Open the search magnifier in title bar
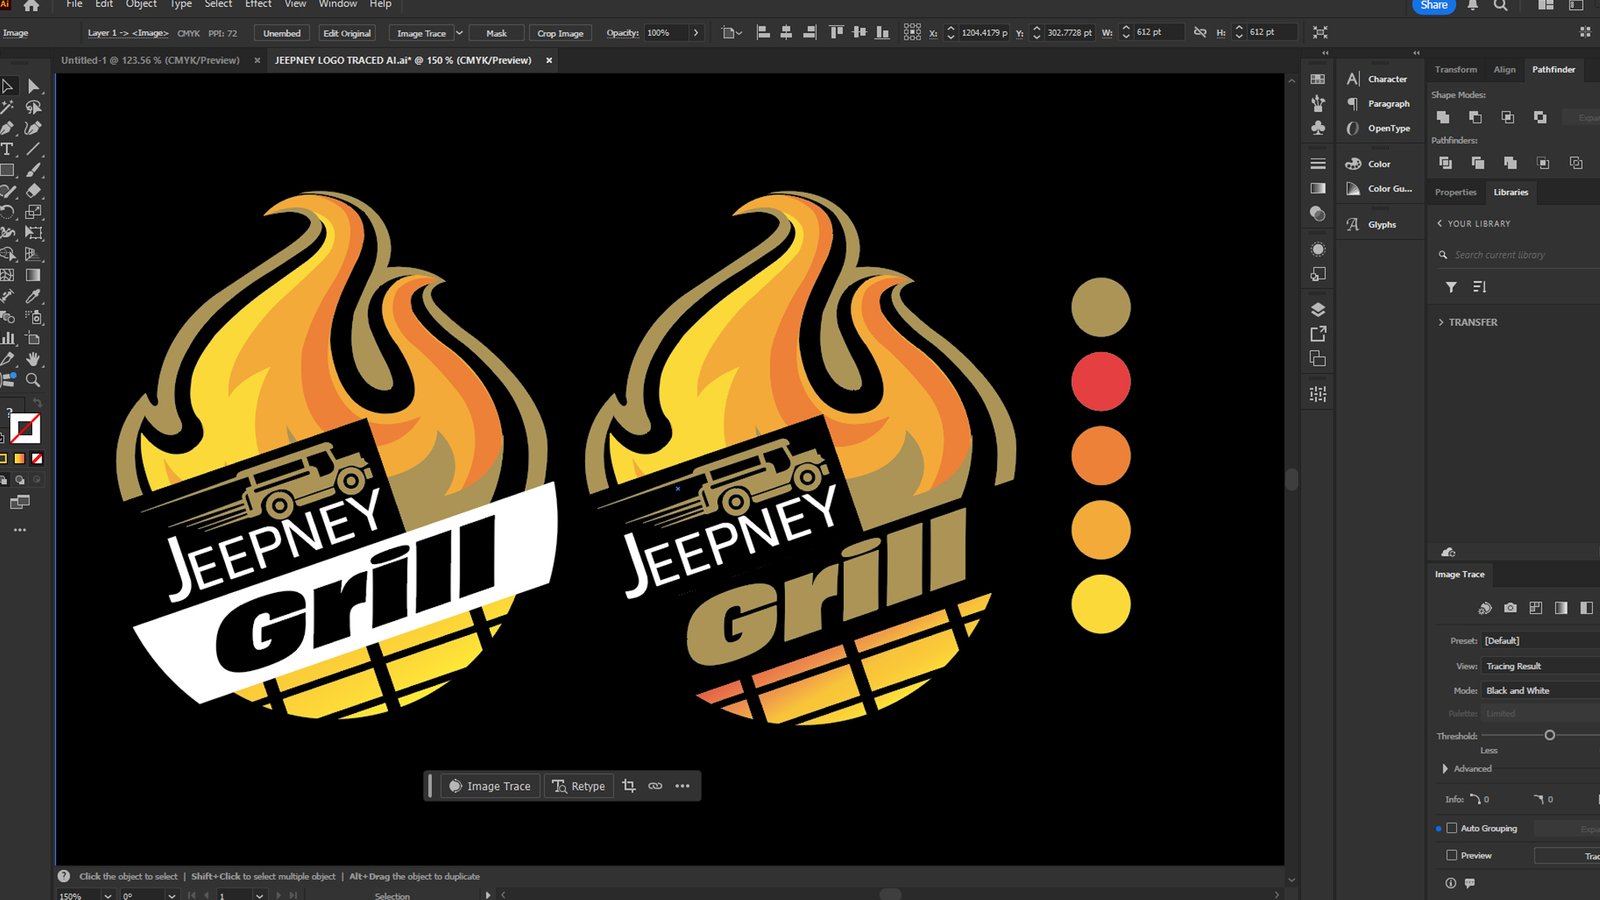The width and height of the screenshot is (1600, 900). 1501,5
